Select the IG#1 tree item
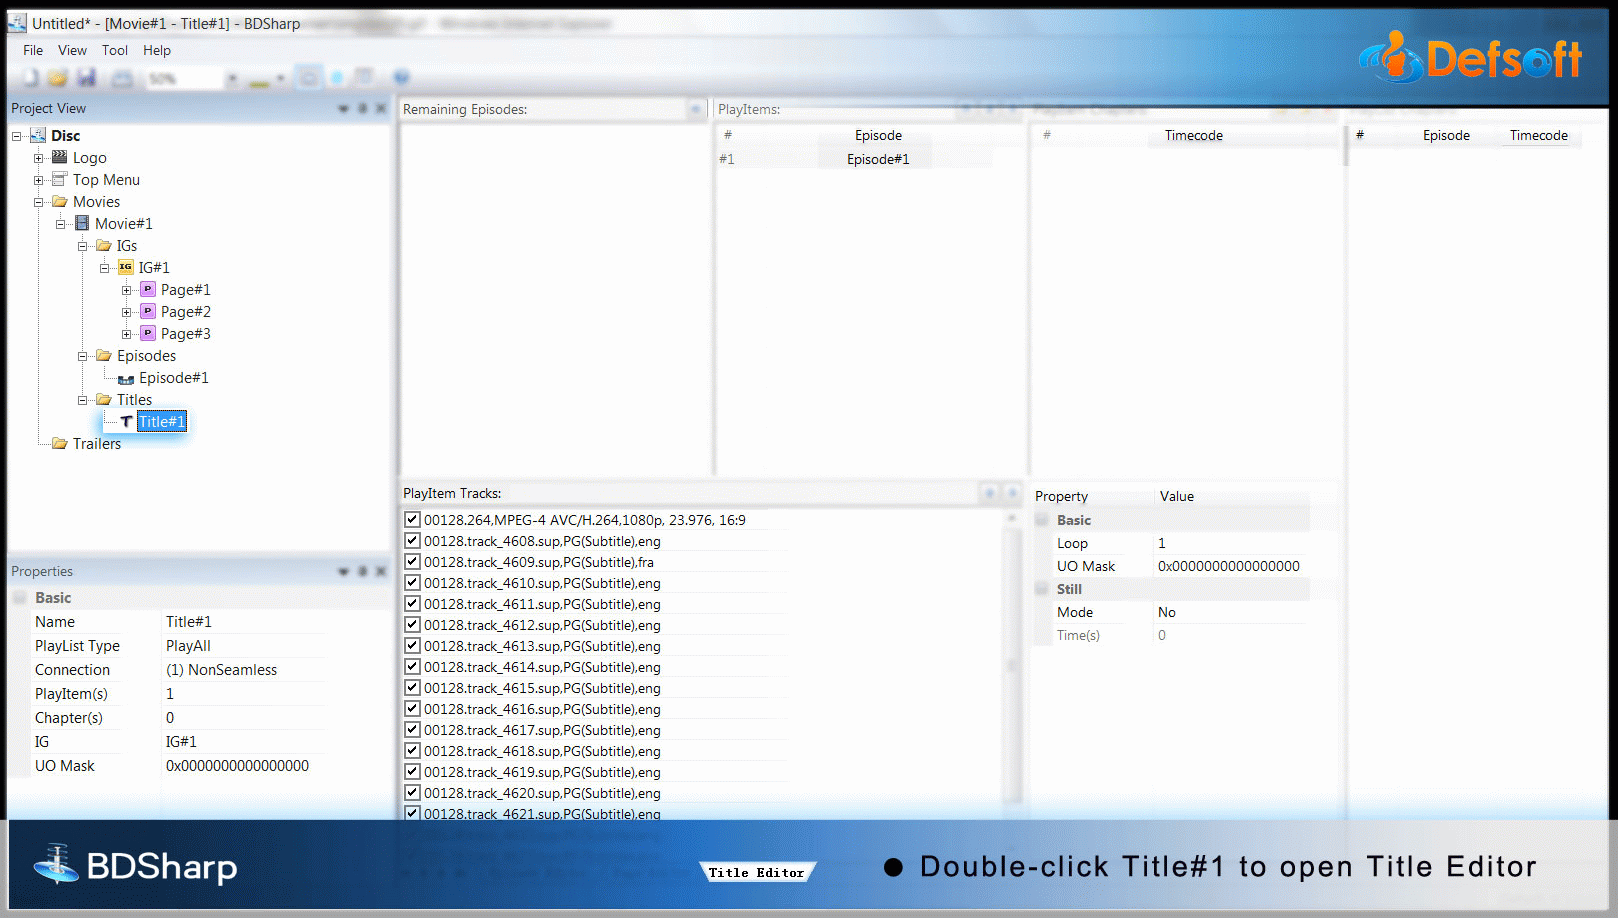1618x918 pixels. tap(154, 268)
